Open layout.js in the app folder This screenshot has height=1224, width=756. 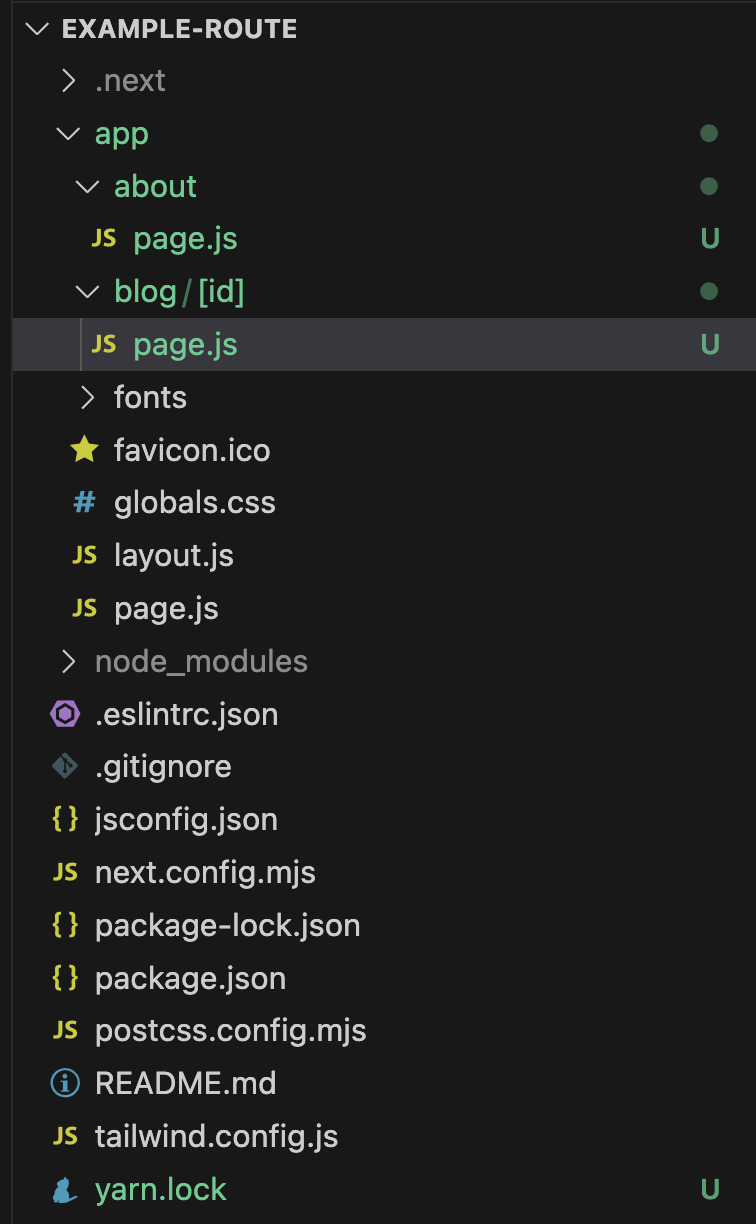(x=173, y=555)
